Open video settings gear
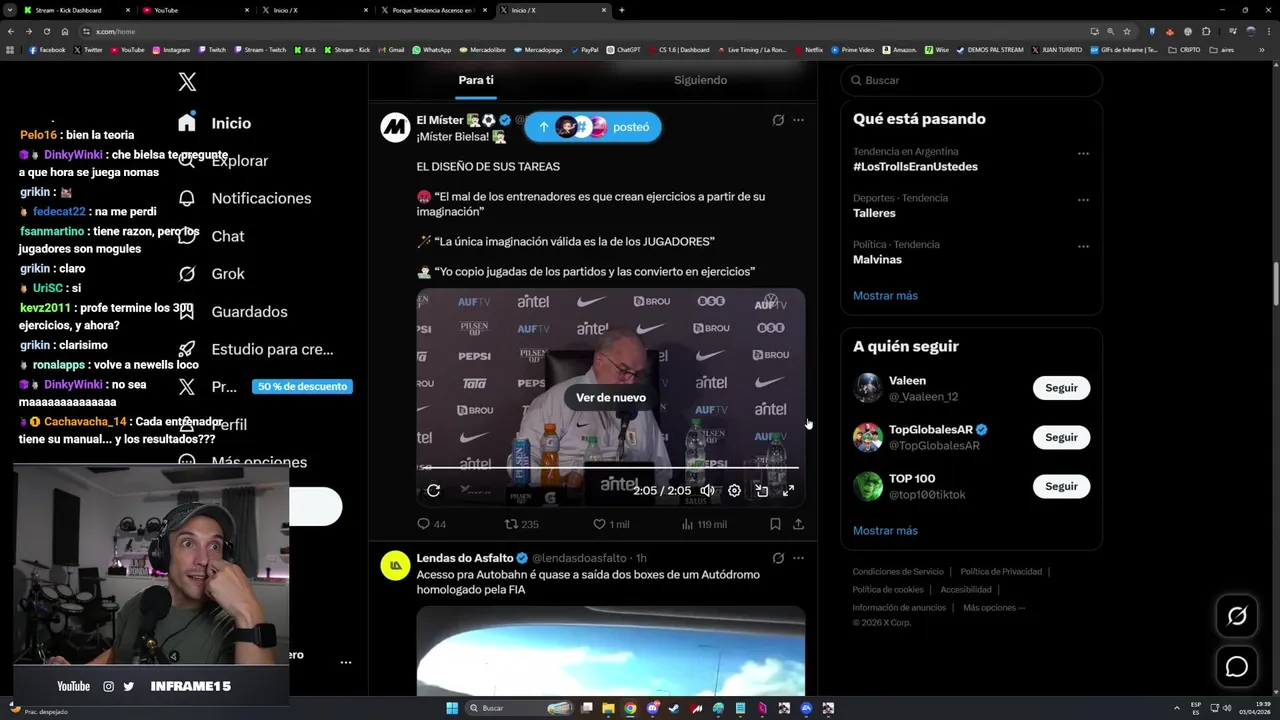The image size is (1280, 720). pyautogui.click(x=734, y=490)
